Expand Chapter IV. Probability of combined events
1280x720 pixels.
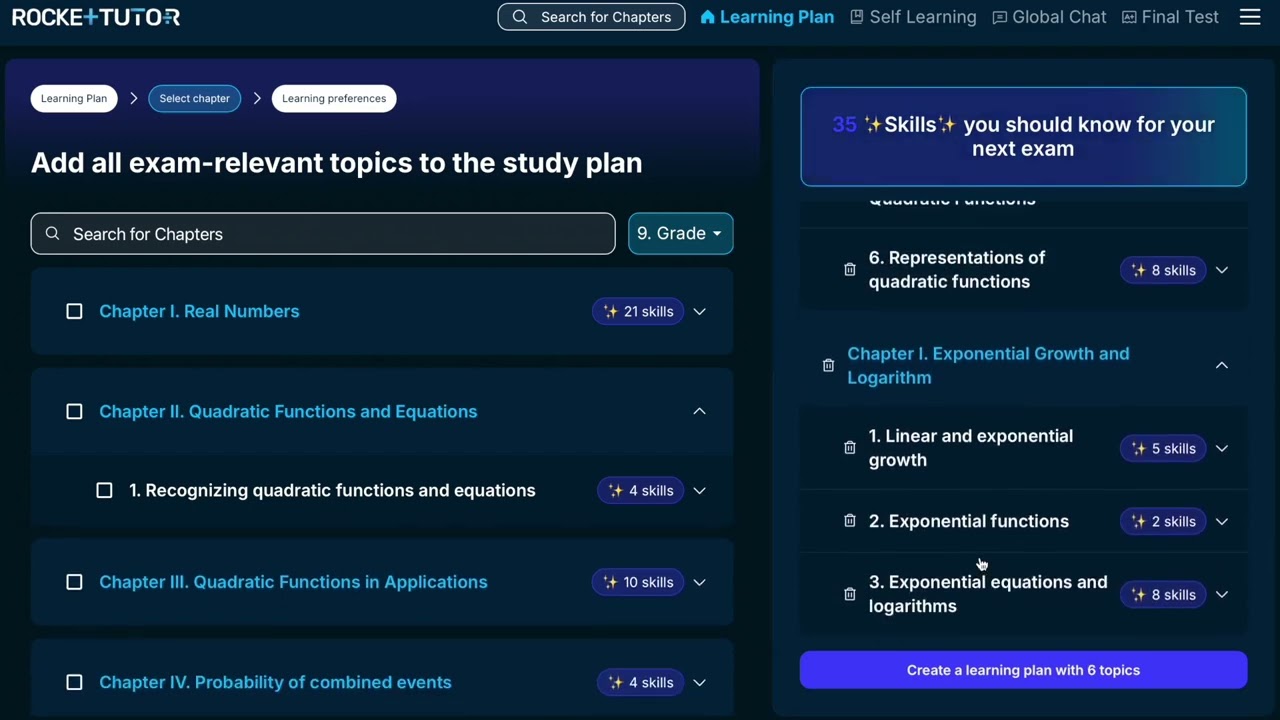coord(700,682)
